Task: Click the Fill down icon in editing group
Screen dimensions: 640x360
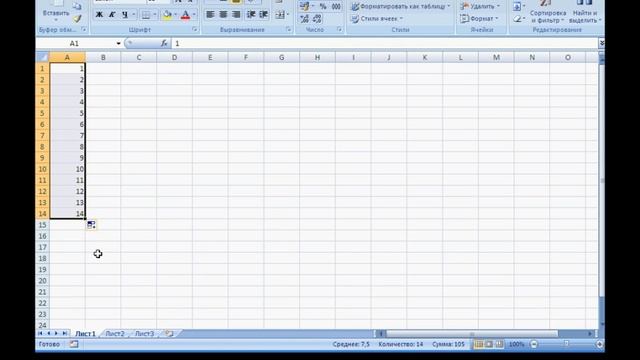Action: point(517,6)
